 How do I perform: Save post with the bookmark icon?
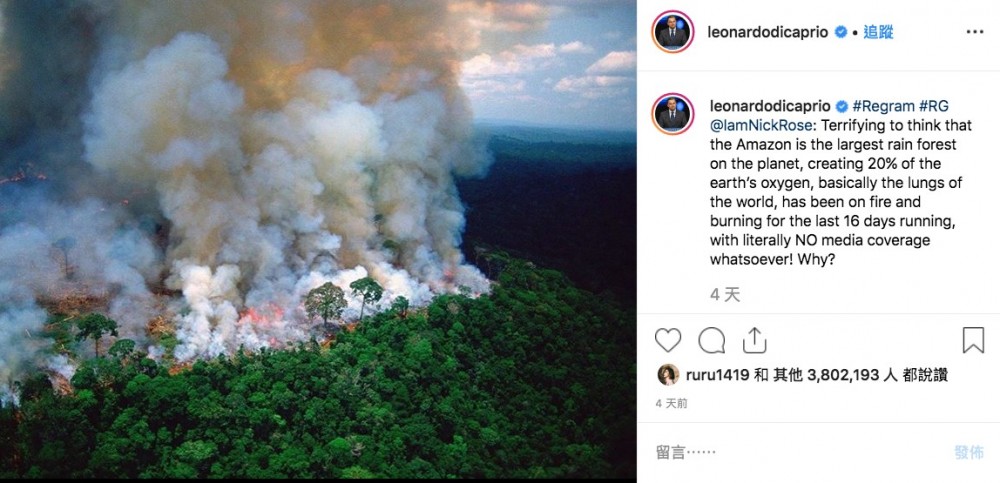[x=973, y=341]
